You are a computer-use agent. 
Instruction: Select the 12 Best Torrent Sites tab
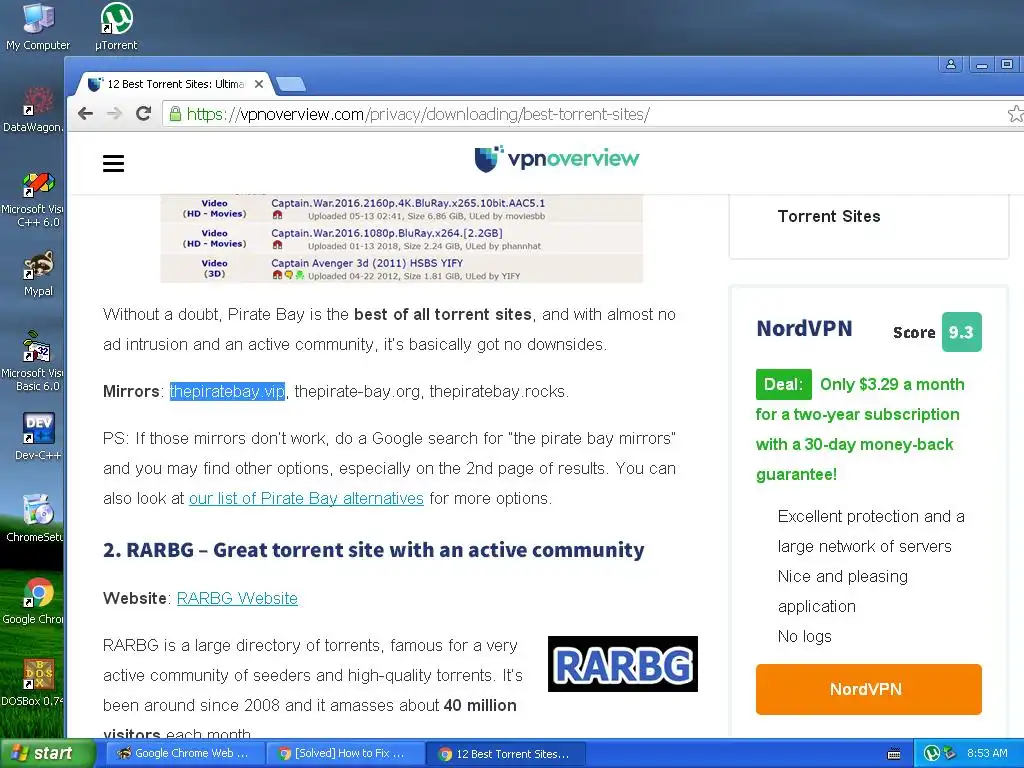click(x=175, y=84)
